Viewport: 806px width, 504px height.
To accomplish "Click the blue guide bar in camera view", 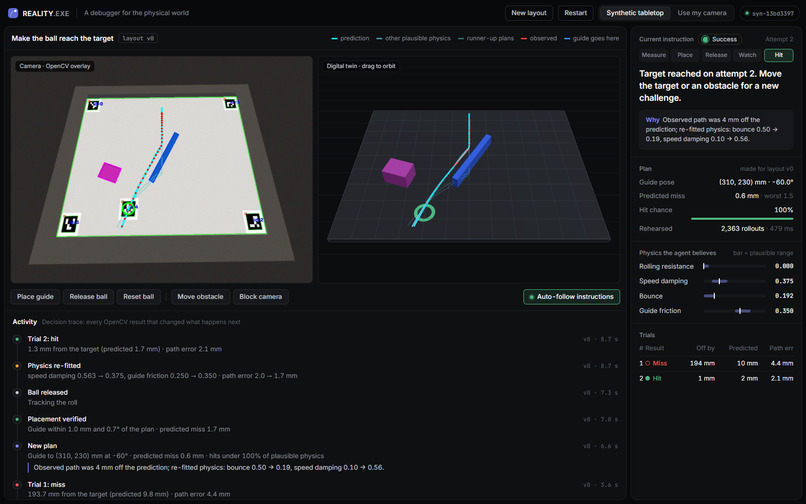I will pos(164,157).
